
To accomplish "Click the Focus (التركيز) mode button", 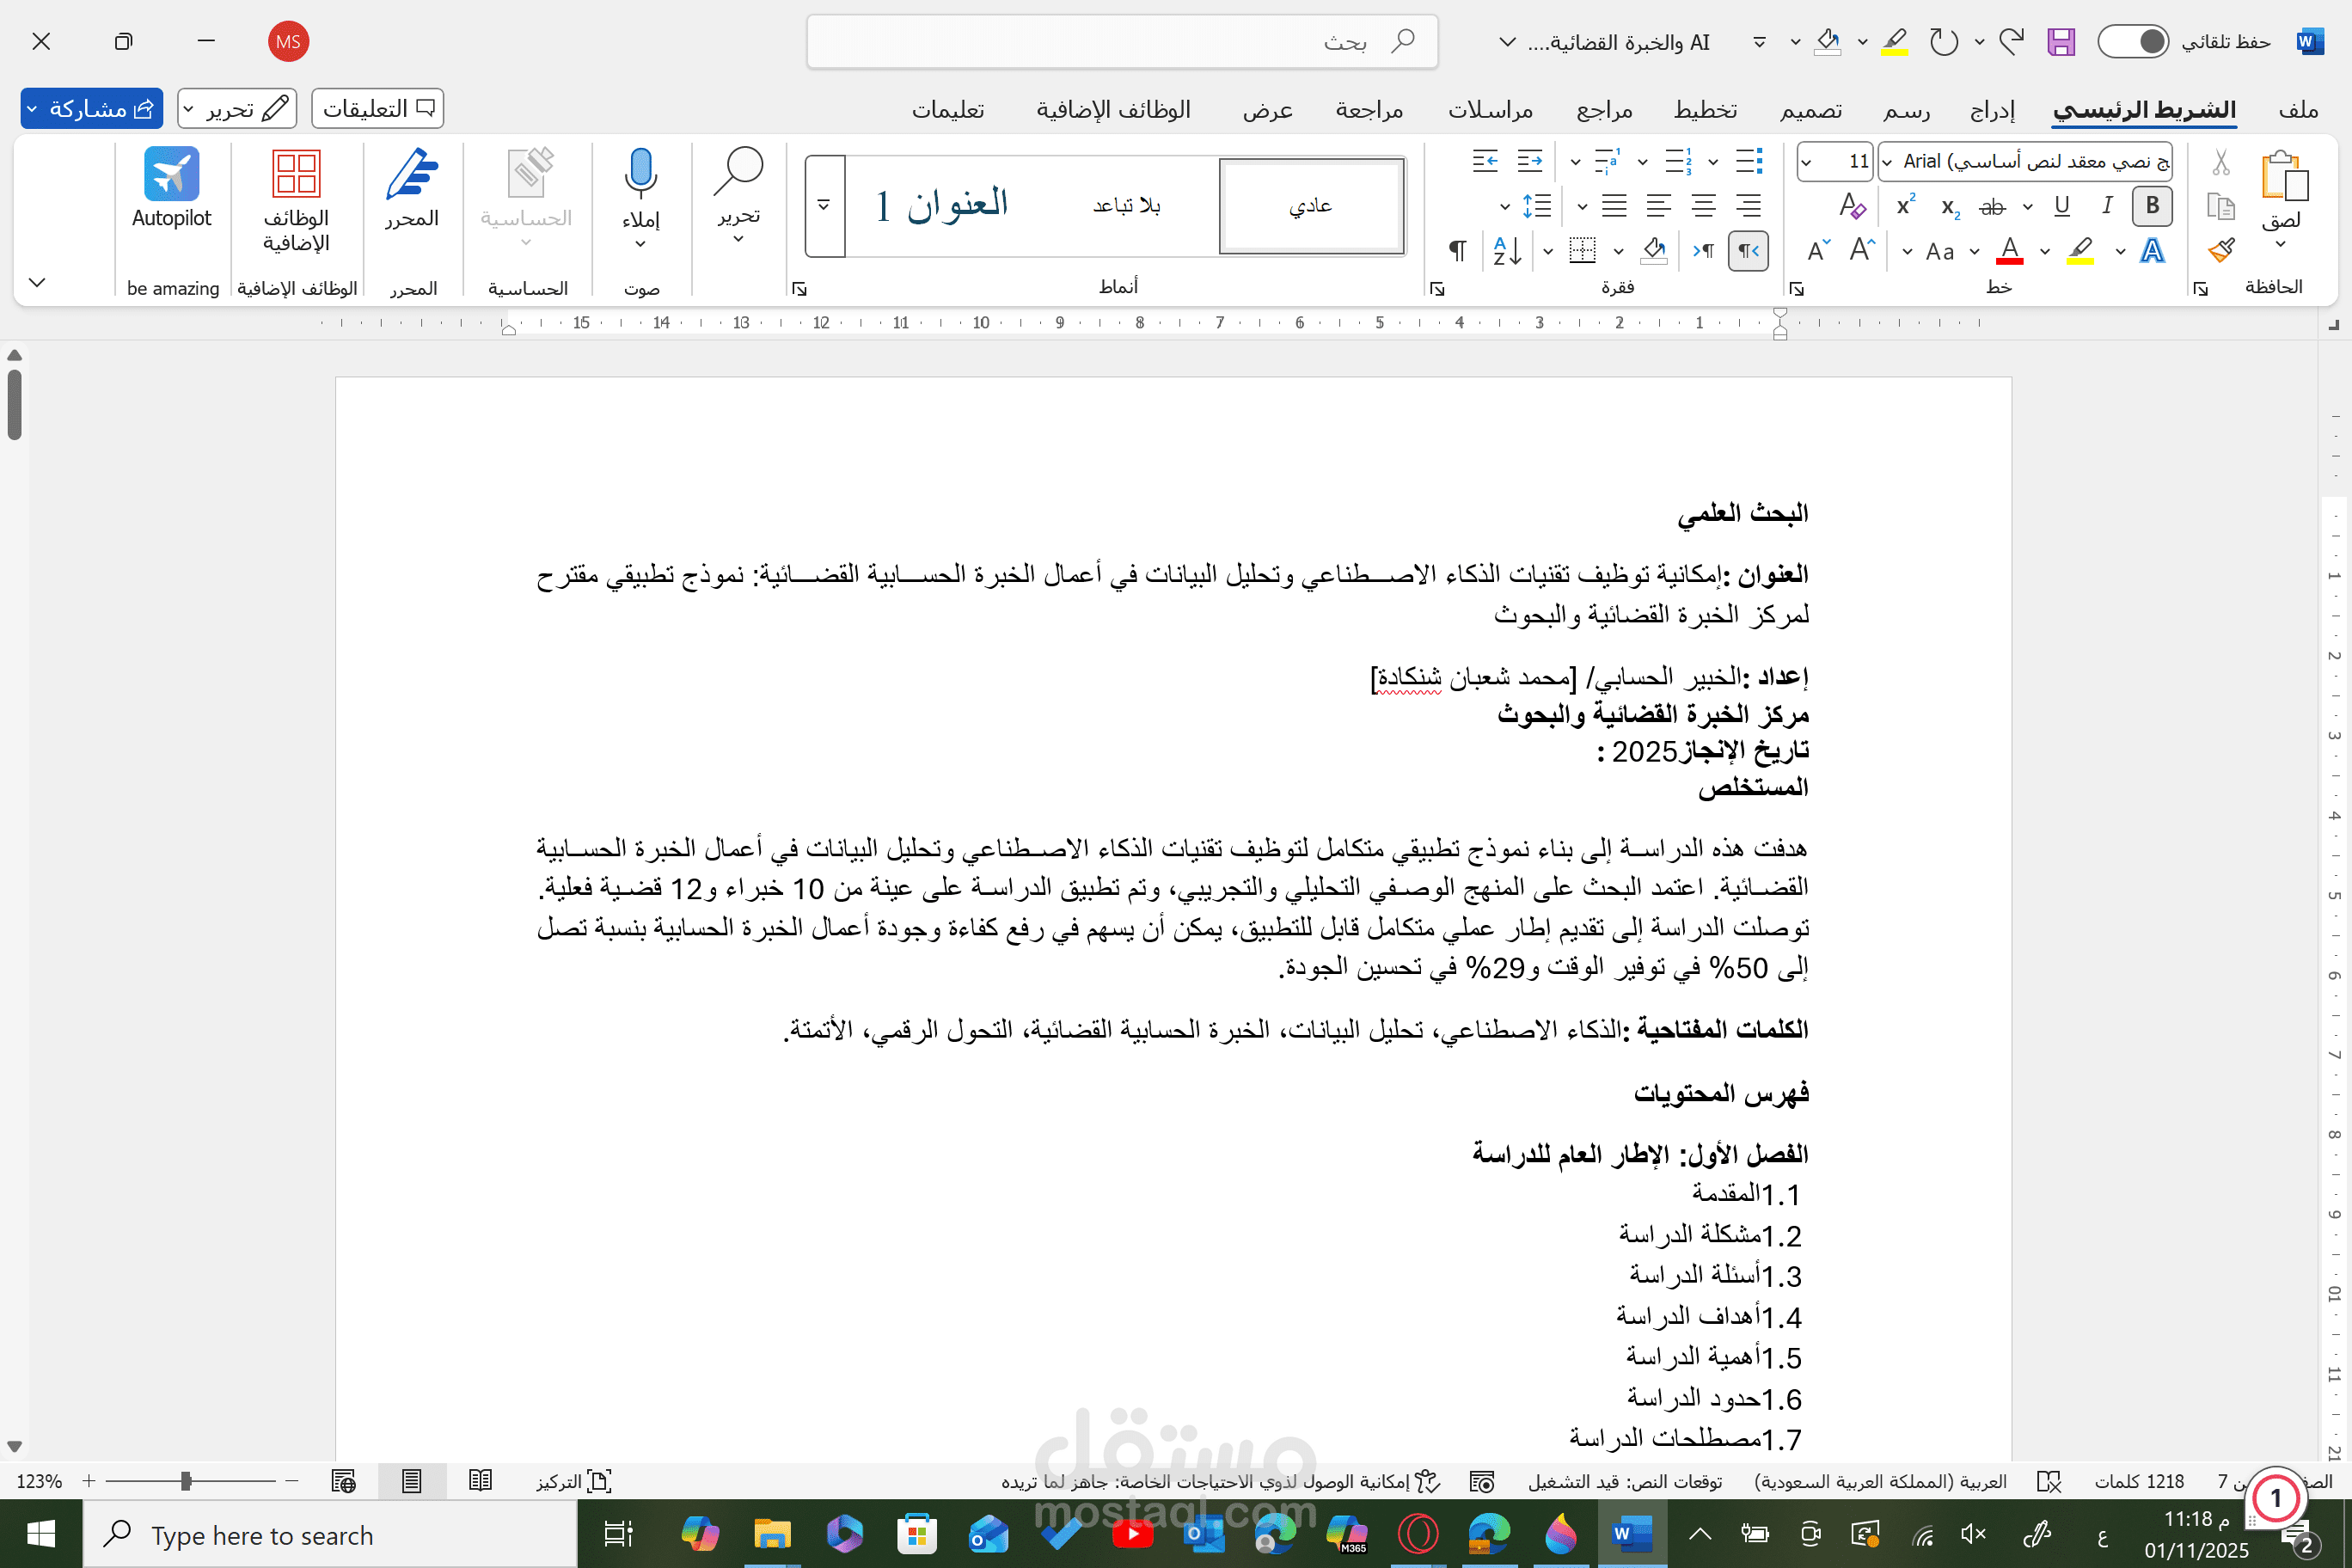I will pyautogui.click(x=573, y=1481).
